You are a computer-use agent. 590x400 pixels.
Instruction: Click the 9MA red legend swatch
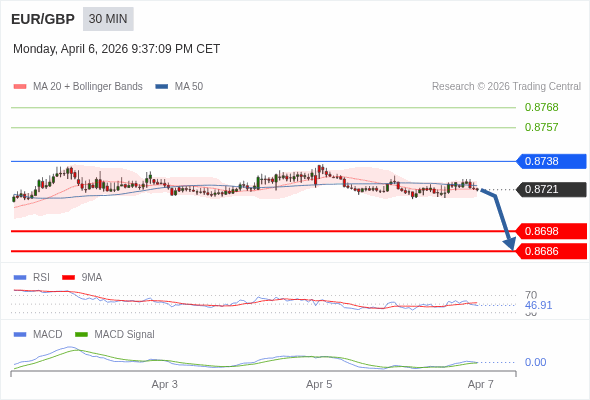point(68,278)
